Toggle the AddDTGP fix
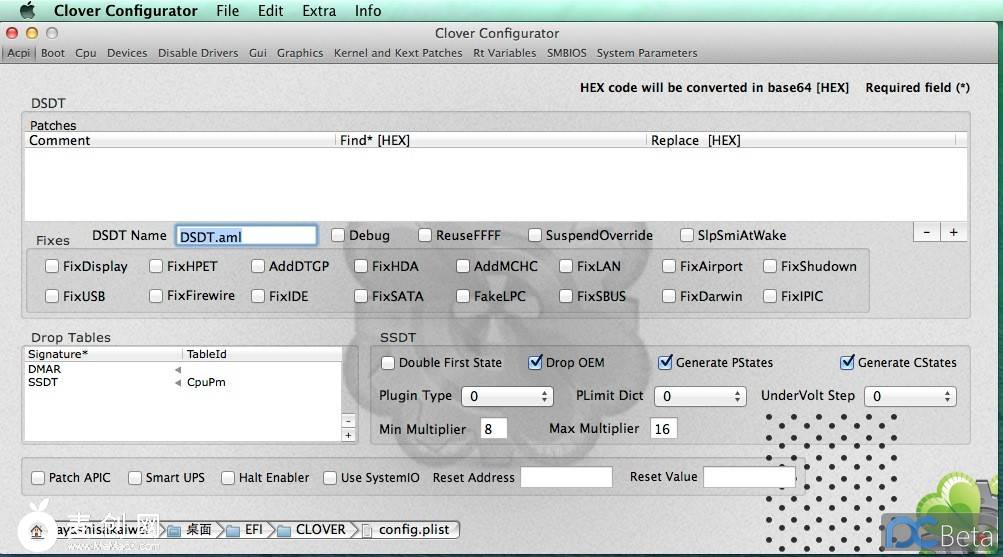Viewport: 1003px width, 557px height. point(258,266)
